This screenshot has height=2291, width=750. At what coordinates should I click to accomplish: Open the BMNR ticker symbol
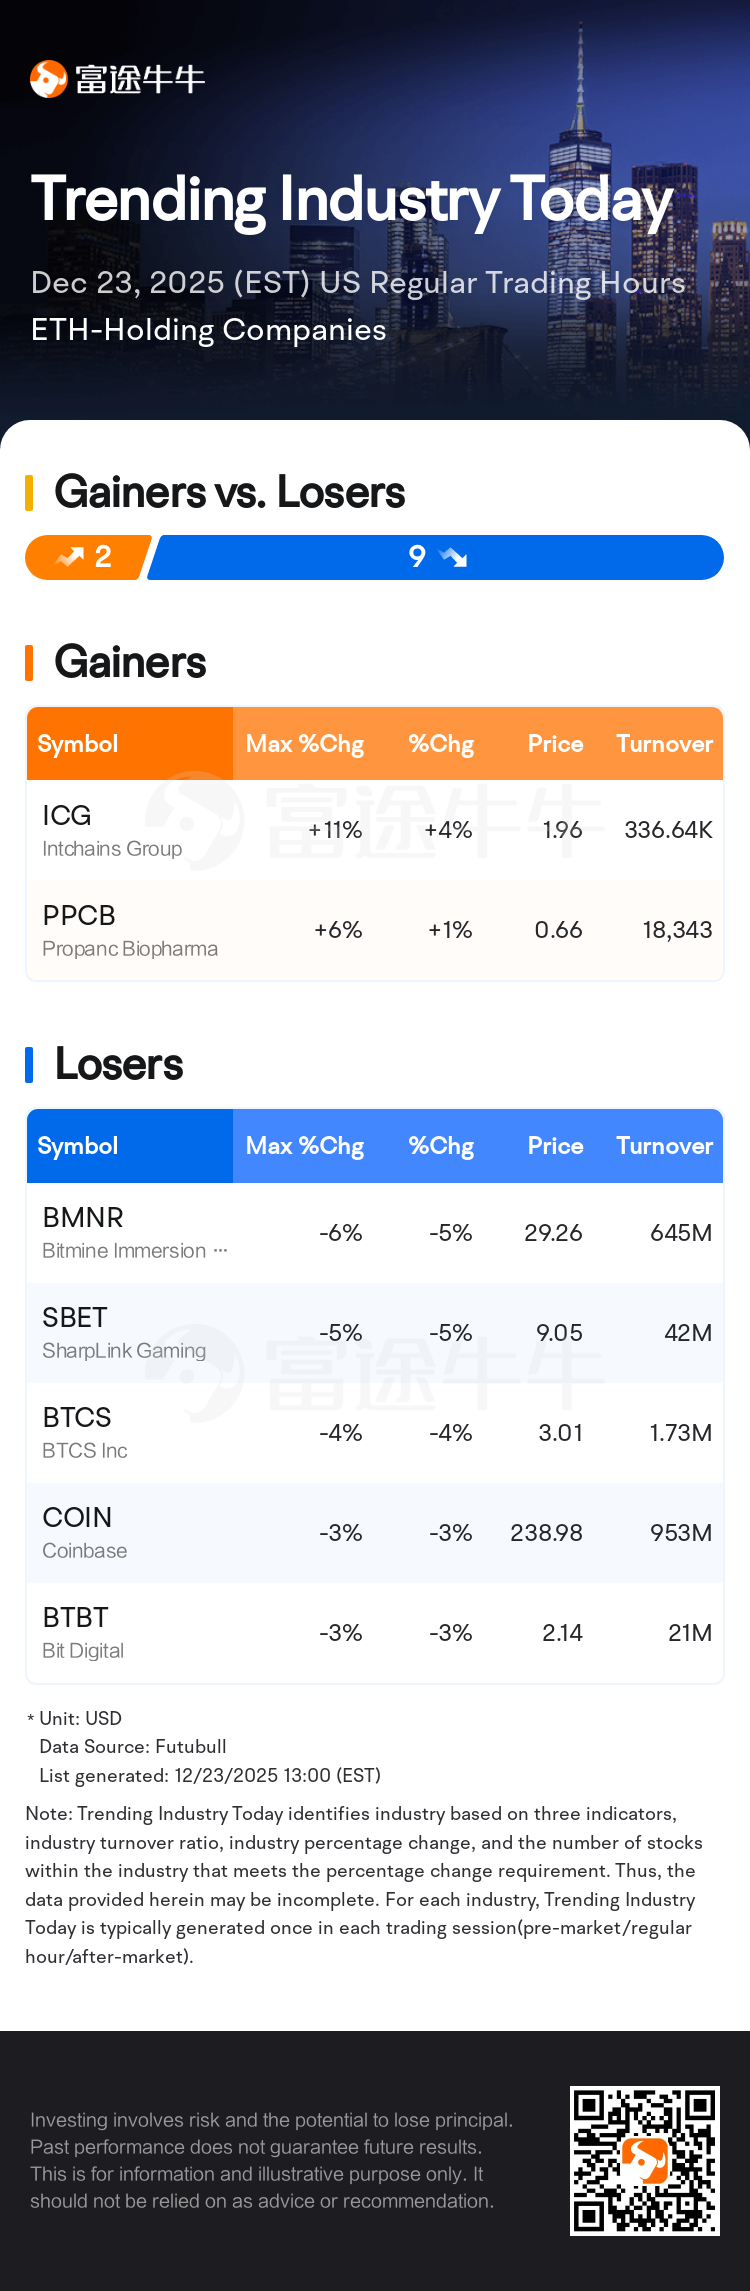point(83,1218)
